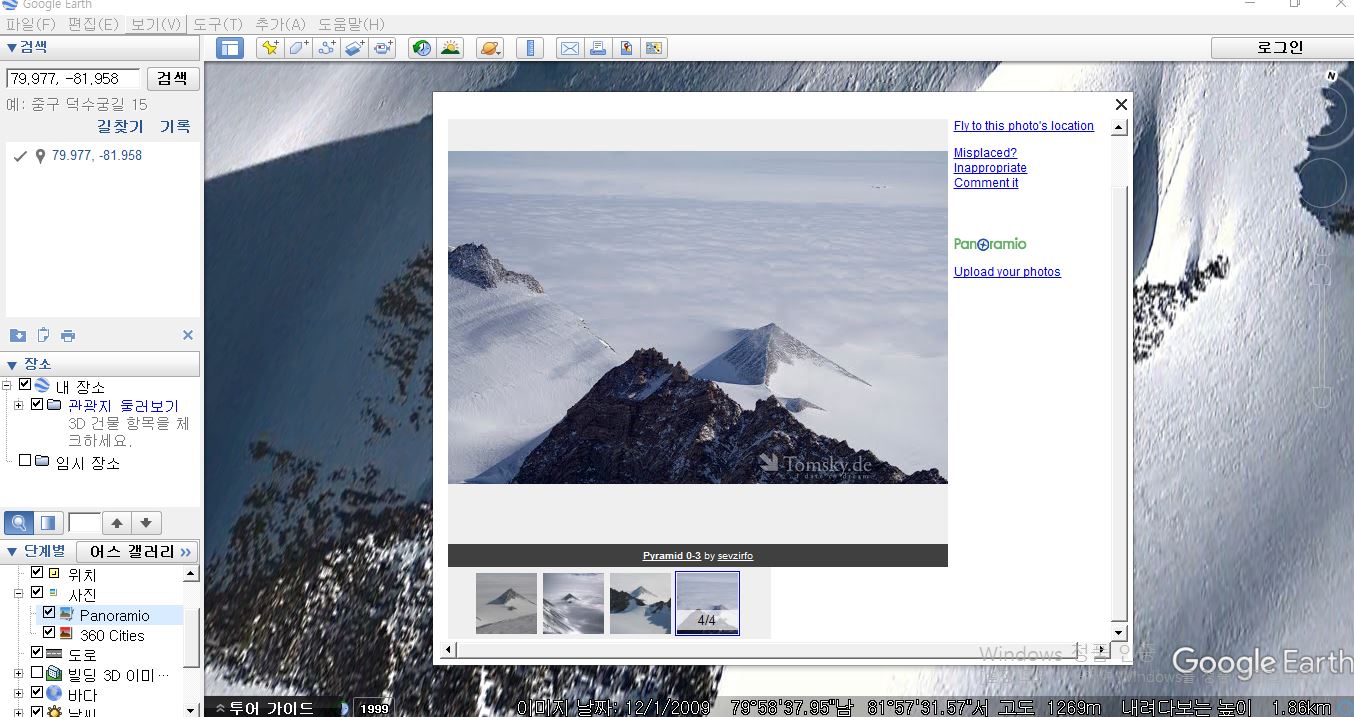Show historical imagery clock icon
Screen dimensions: 1354x717
(x=422, y=48)
